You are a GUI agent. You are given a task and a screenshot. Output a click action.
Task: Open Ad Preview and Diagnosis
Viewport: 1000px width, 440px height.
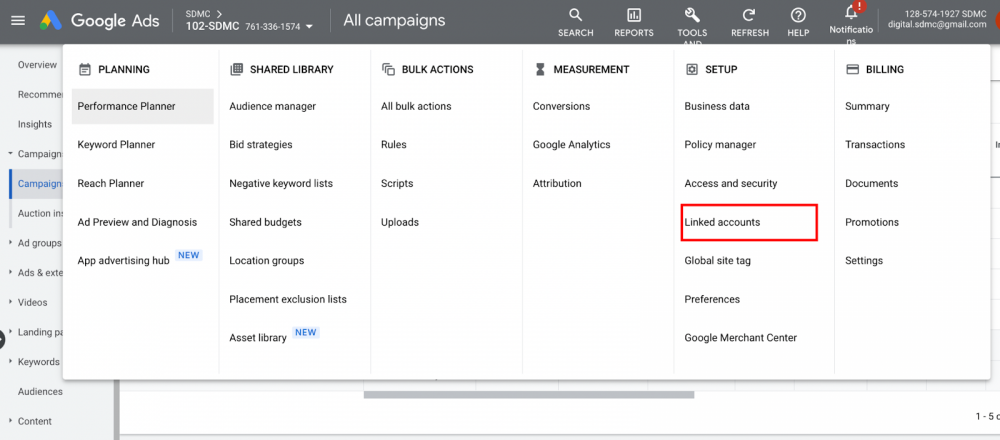pos(137,223)
